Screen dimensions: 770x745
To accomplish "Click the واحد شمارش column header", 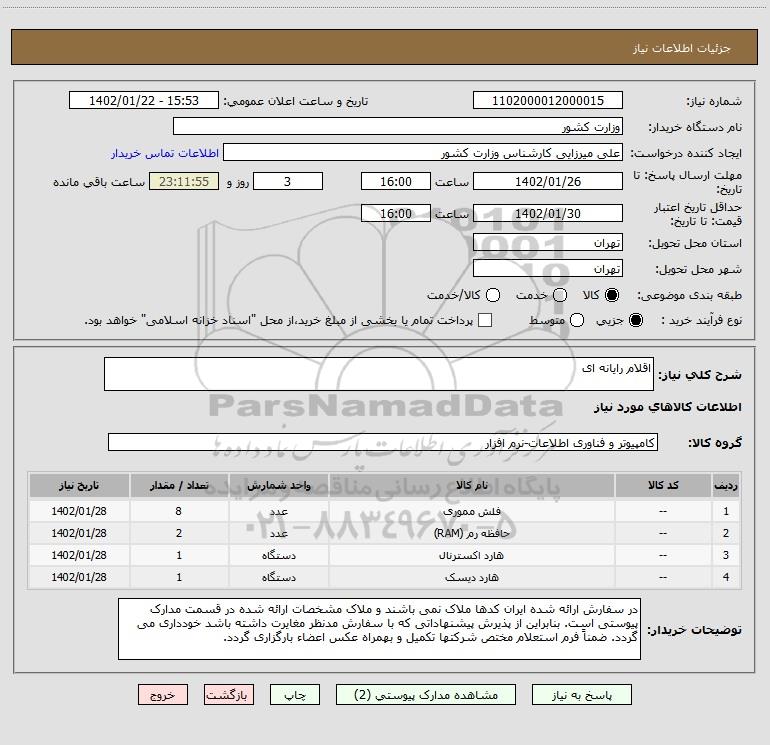I will click(x=278, y=485).
